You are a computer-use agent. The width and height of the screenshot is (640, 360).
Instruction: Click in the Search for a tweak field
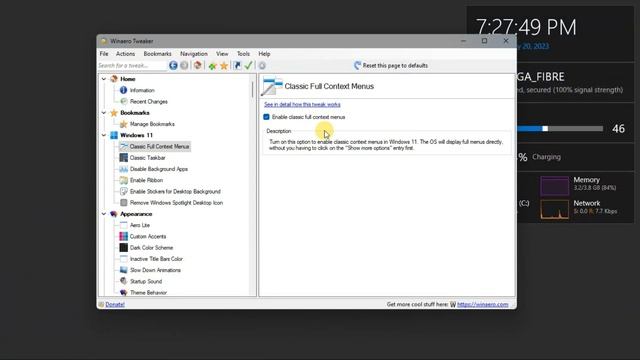click(132, 65)
